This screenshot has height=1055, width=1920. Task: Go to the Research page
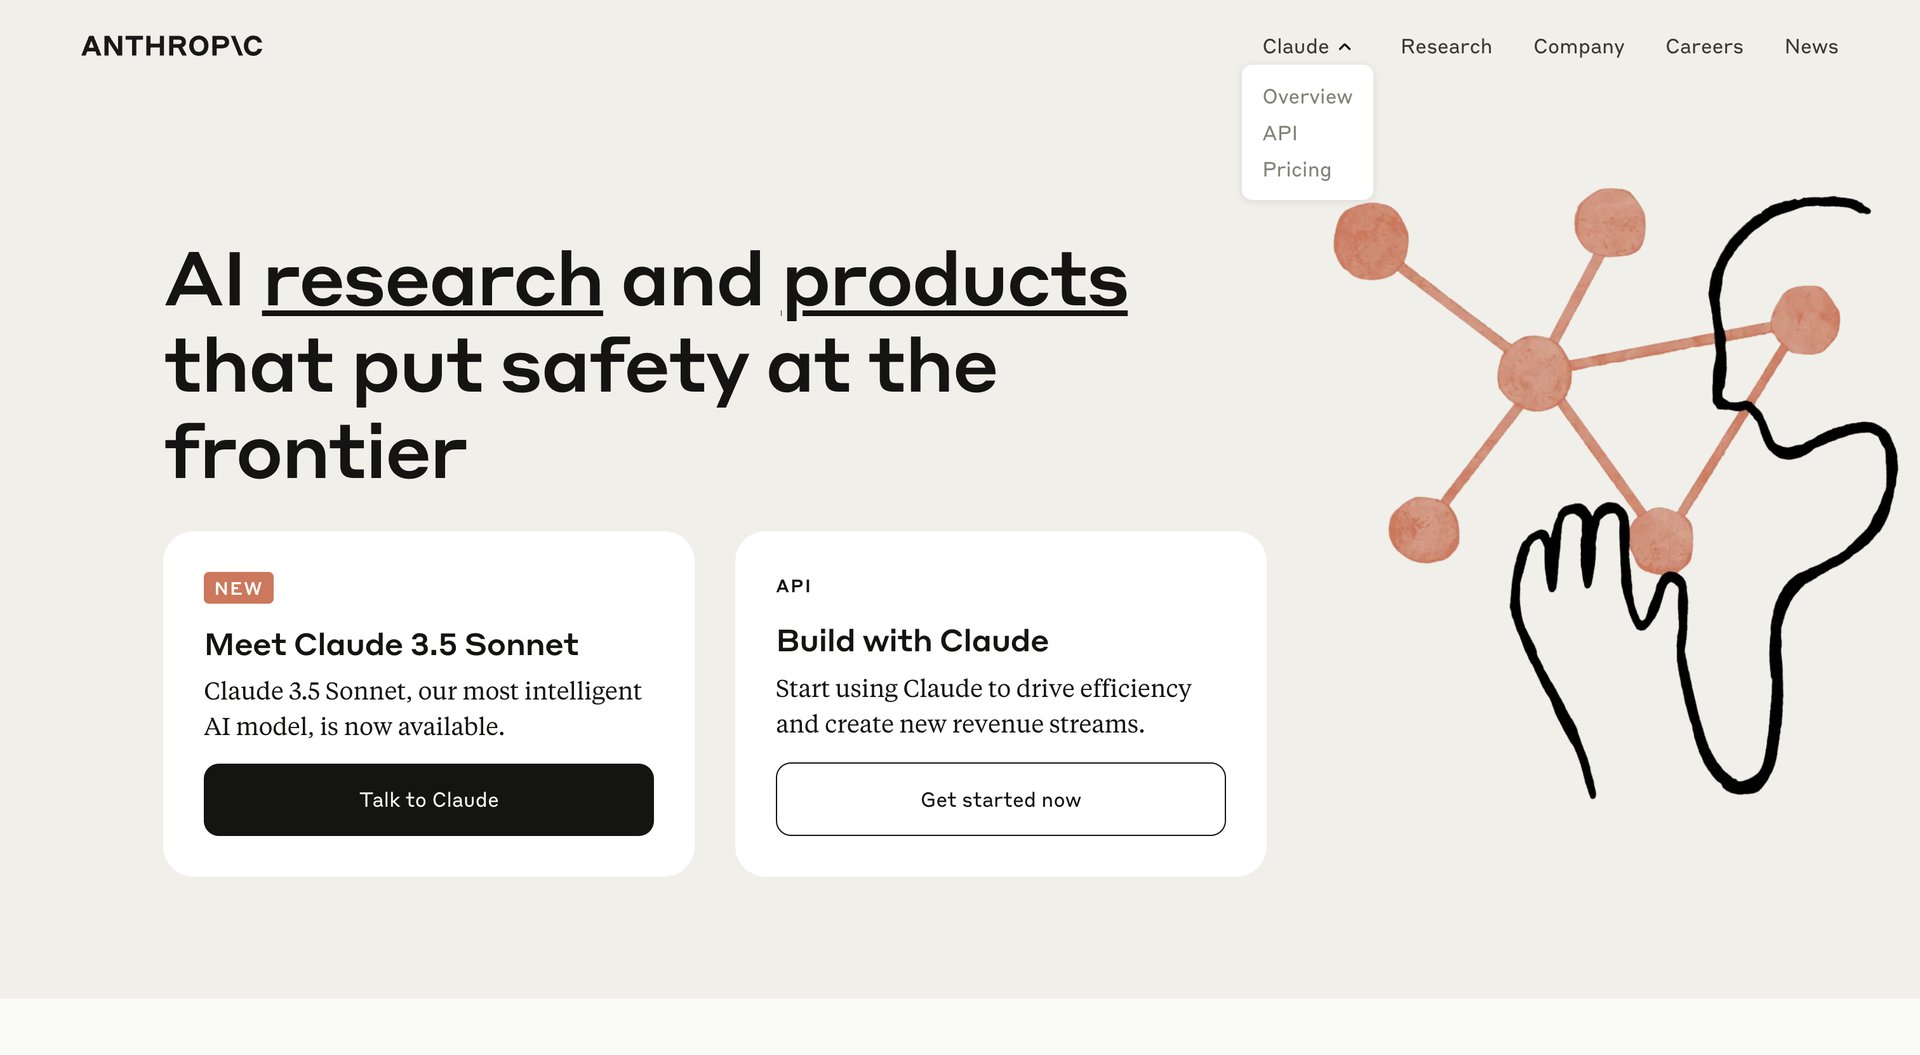tap(1445, 47)
